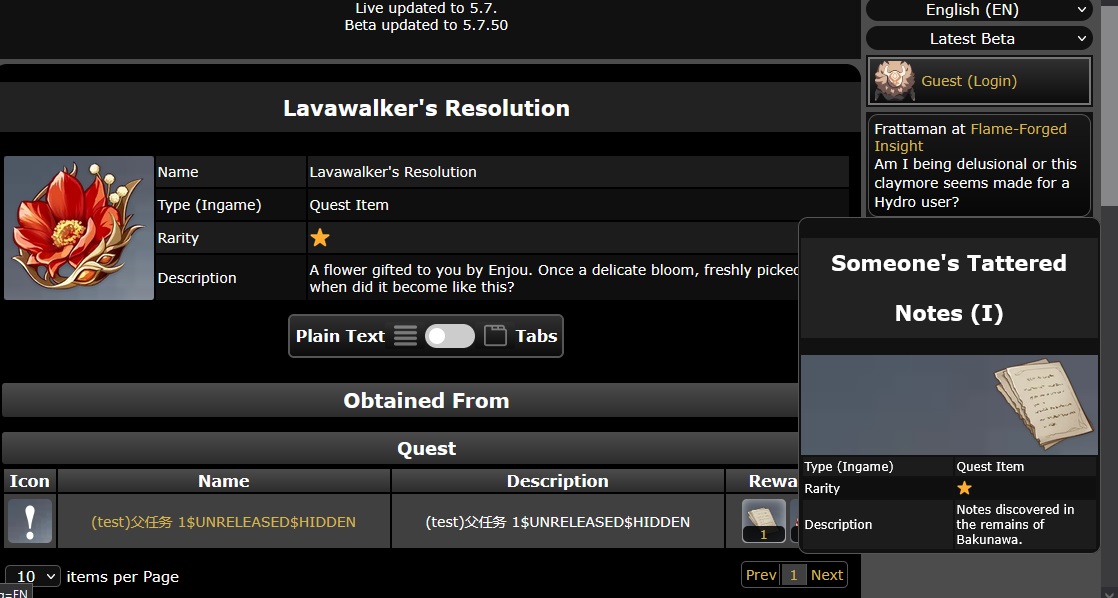The width and height of the screenshot is (1118, 598).
Task: Sort by the Name column header
Action: pos(224,481)
